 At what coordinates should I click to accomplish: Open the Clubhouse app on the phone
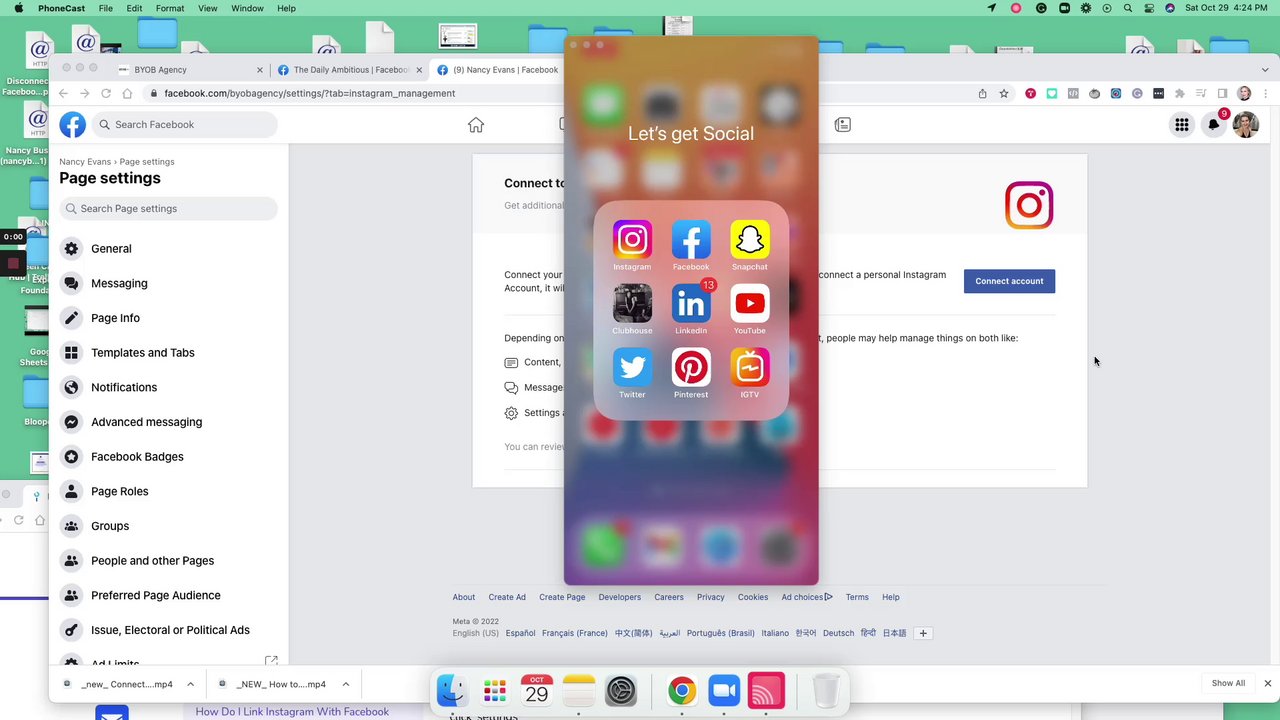(x=632, y=304)
